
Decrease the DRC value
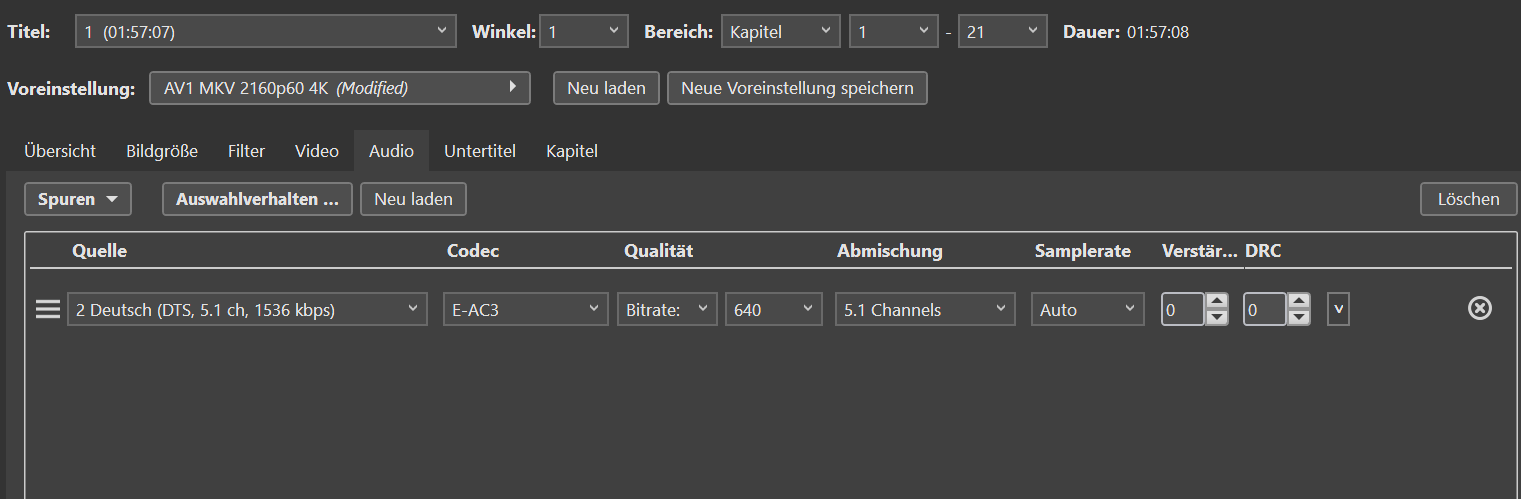click(1299, 318)
